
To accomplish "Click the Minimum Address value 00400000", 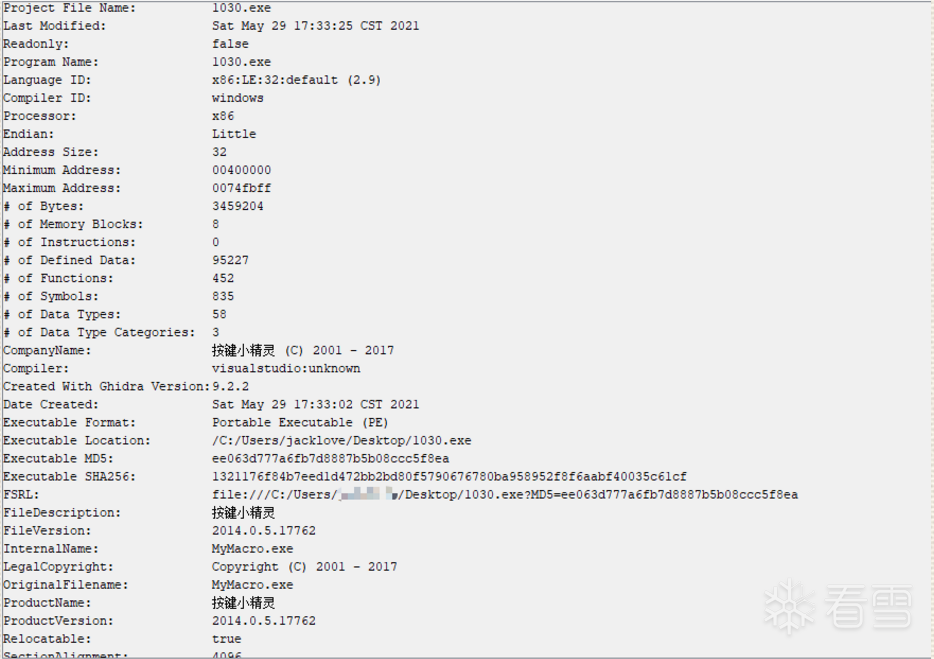I will point(241,170).
